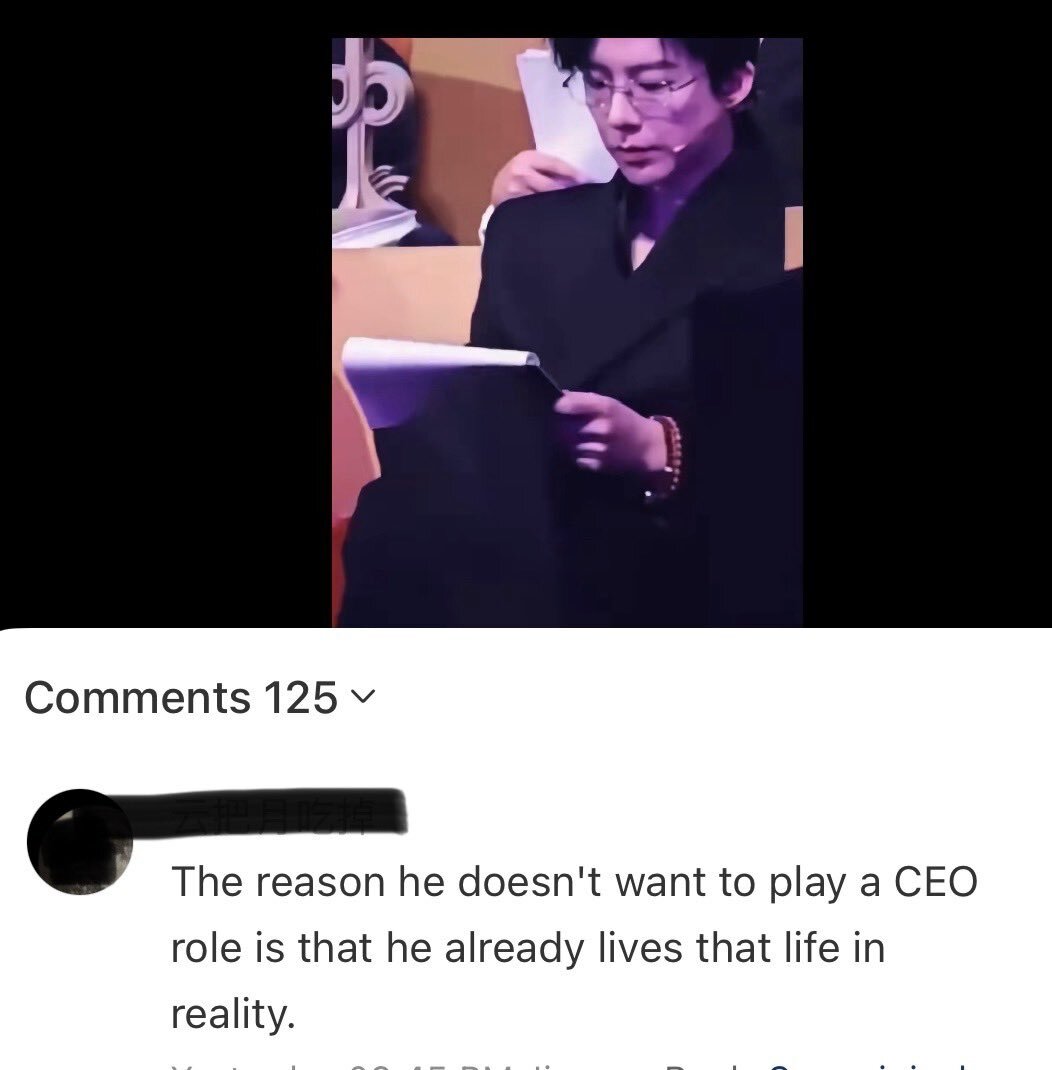Click the word "reality." ending the comment
This screenshot has height=1070, width=1052.
click(x=233, y=1014)
